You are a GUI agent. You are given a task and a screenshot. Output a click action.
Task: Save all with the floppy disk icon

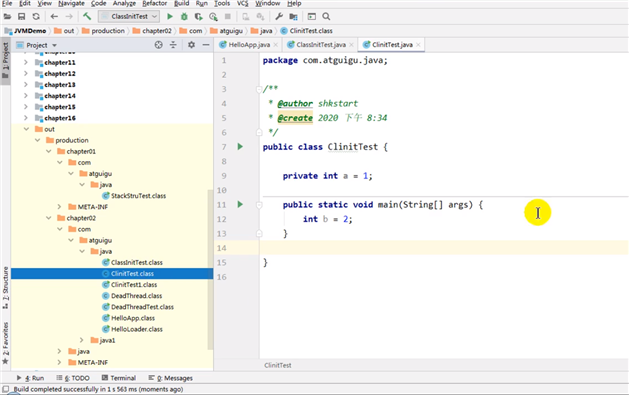coord(22,16)
